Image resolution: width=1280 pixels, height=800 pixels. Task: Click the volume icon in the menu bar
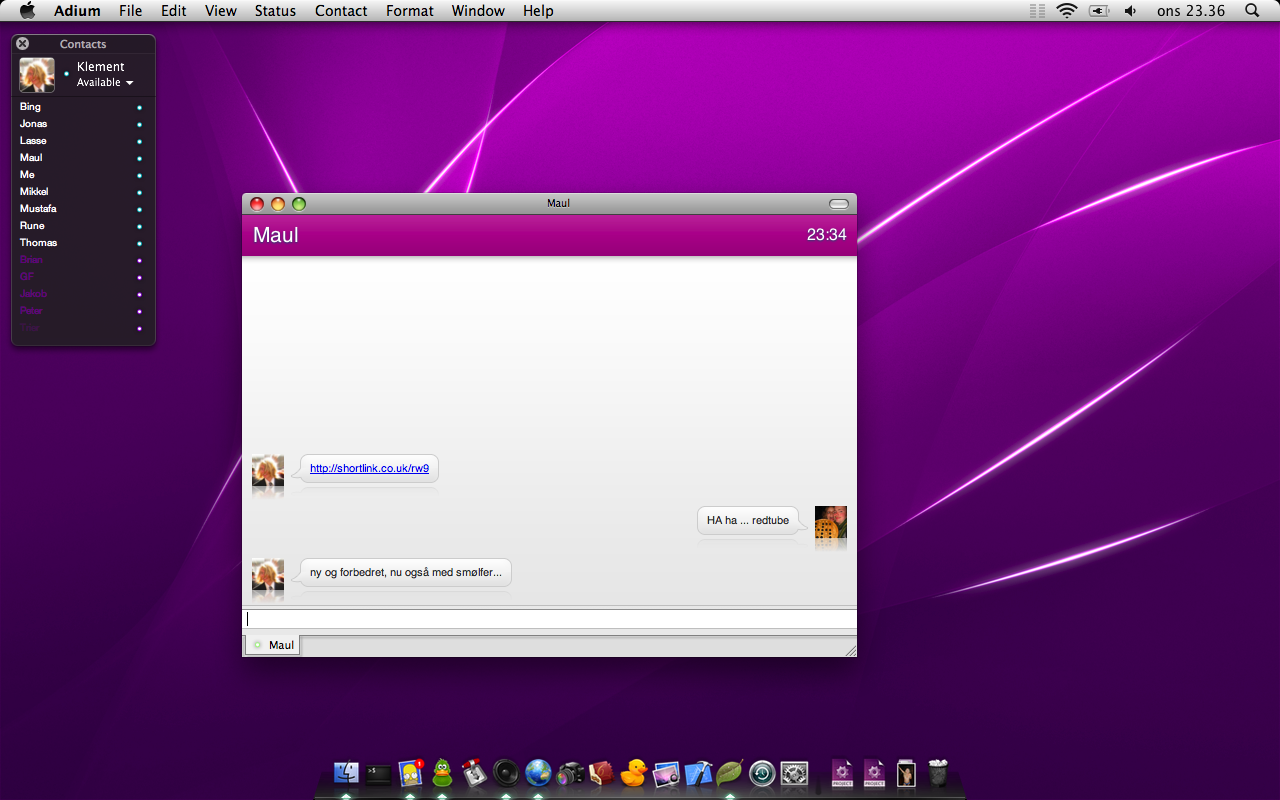click(1130, 11)
